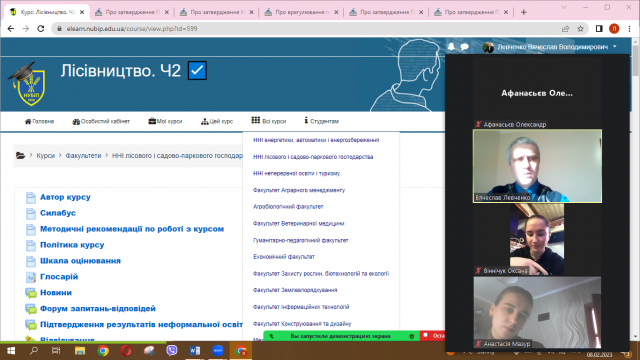
Task: Select Факультет Ветеринарної медицини menu item
Action: (x=298, y=223)
